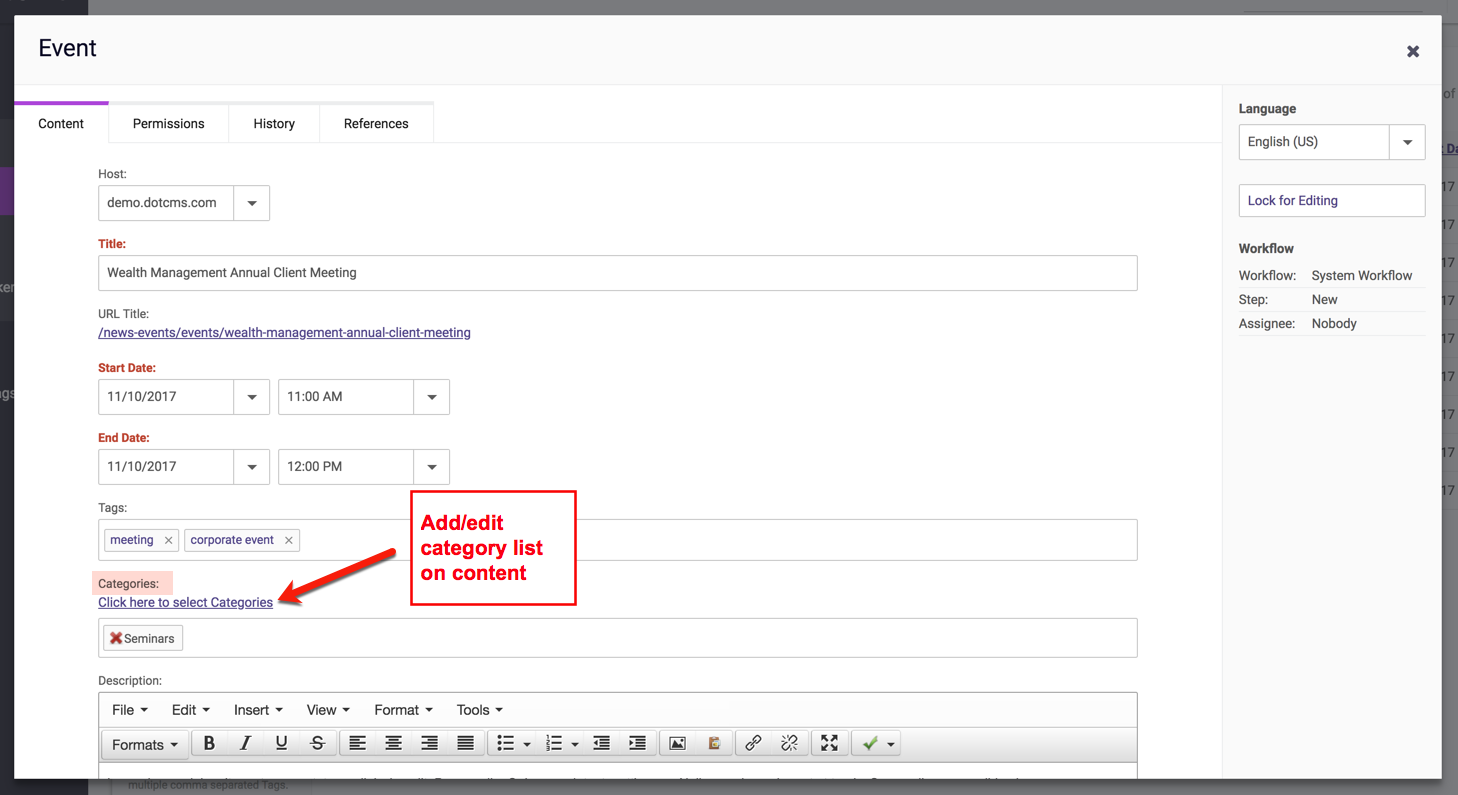Switch to the Permissions tab
The height and width of the screenshot is (795, 1458).
(168, 124)
